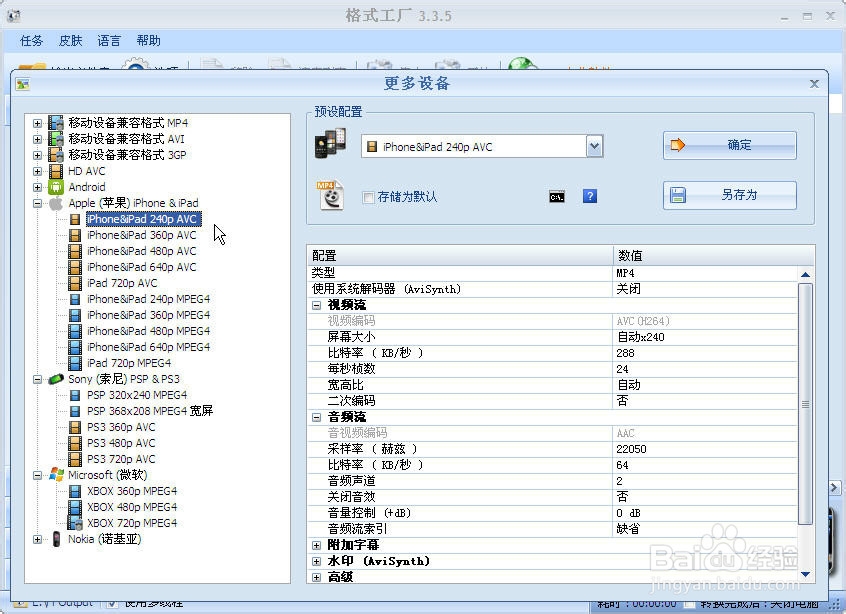
Task: Expand the 高级 section
Action: click(317, 577)
